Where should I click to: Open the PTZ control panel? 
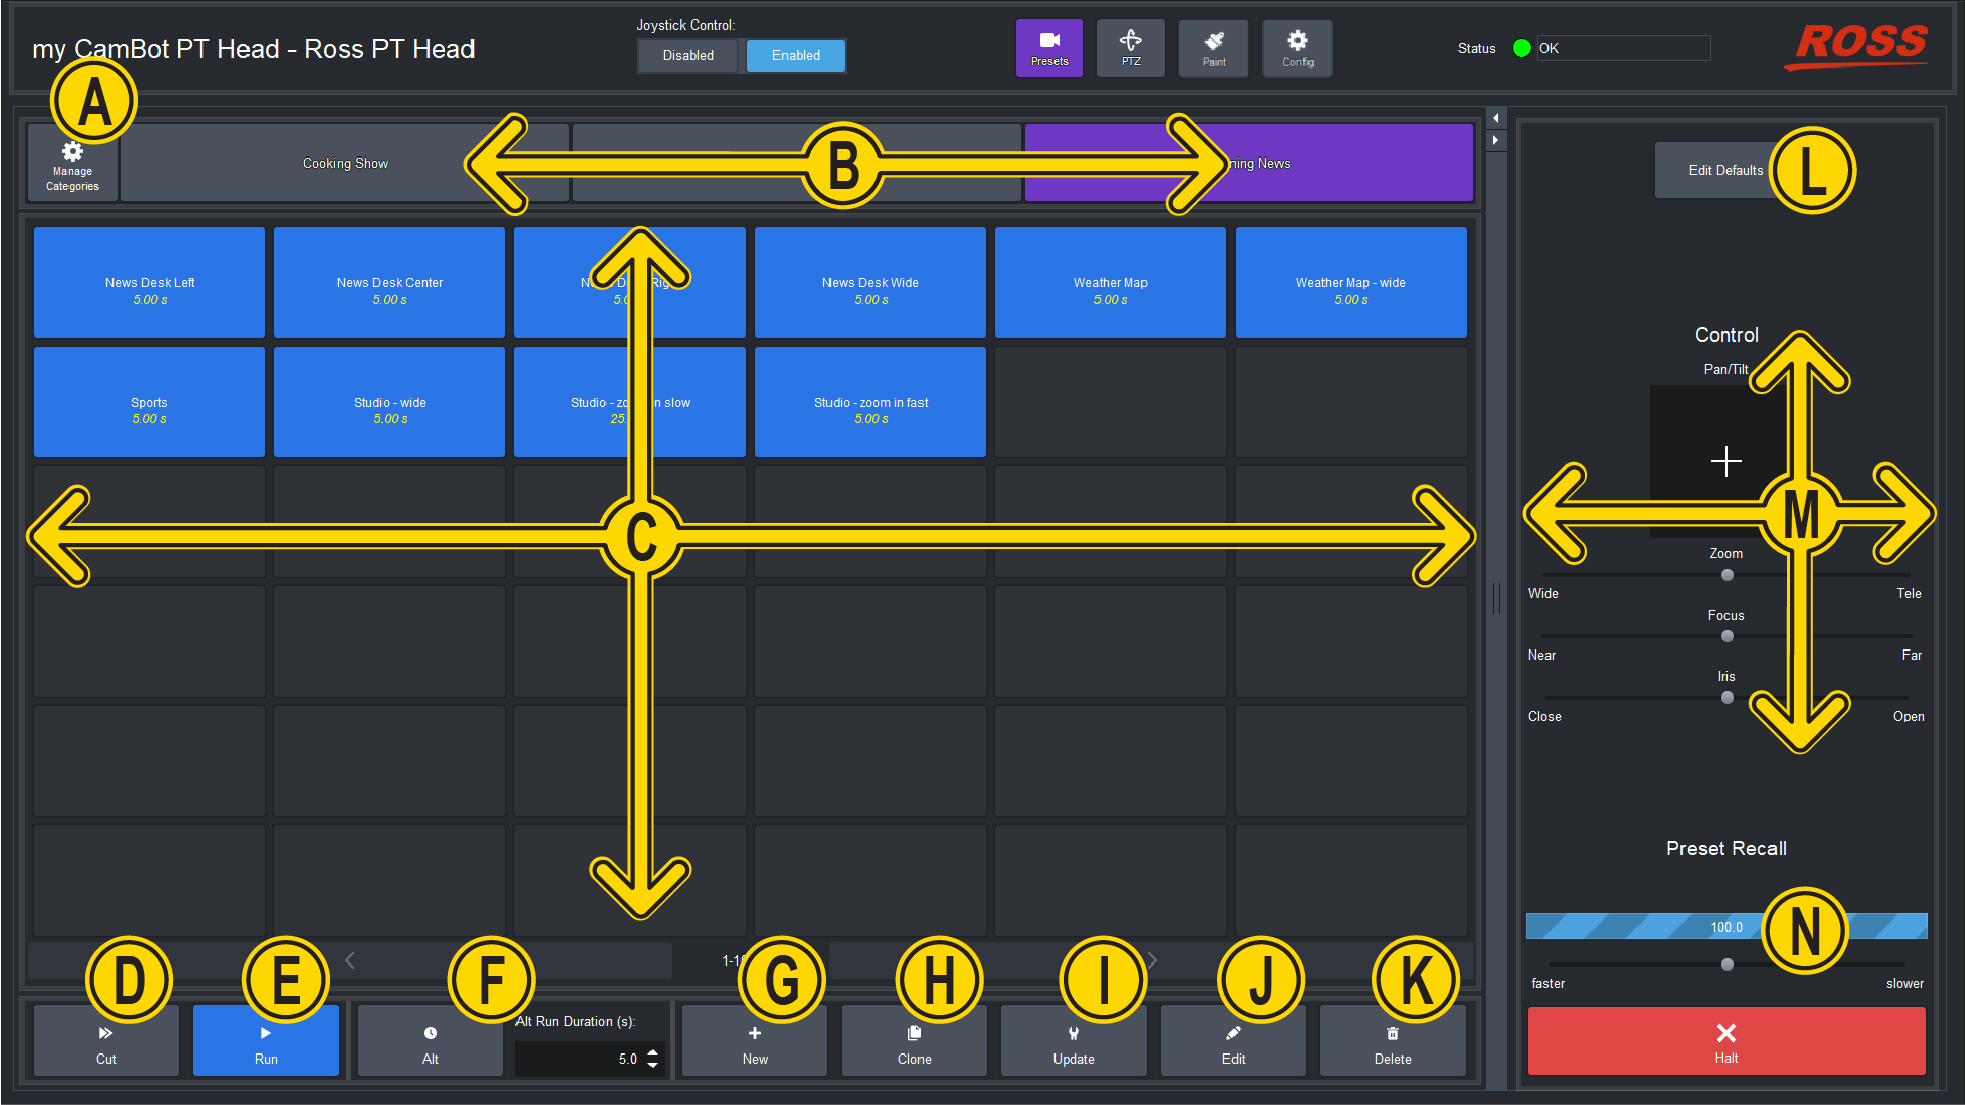coord(1130,48)
